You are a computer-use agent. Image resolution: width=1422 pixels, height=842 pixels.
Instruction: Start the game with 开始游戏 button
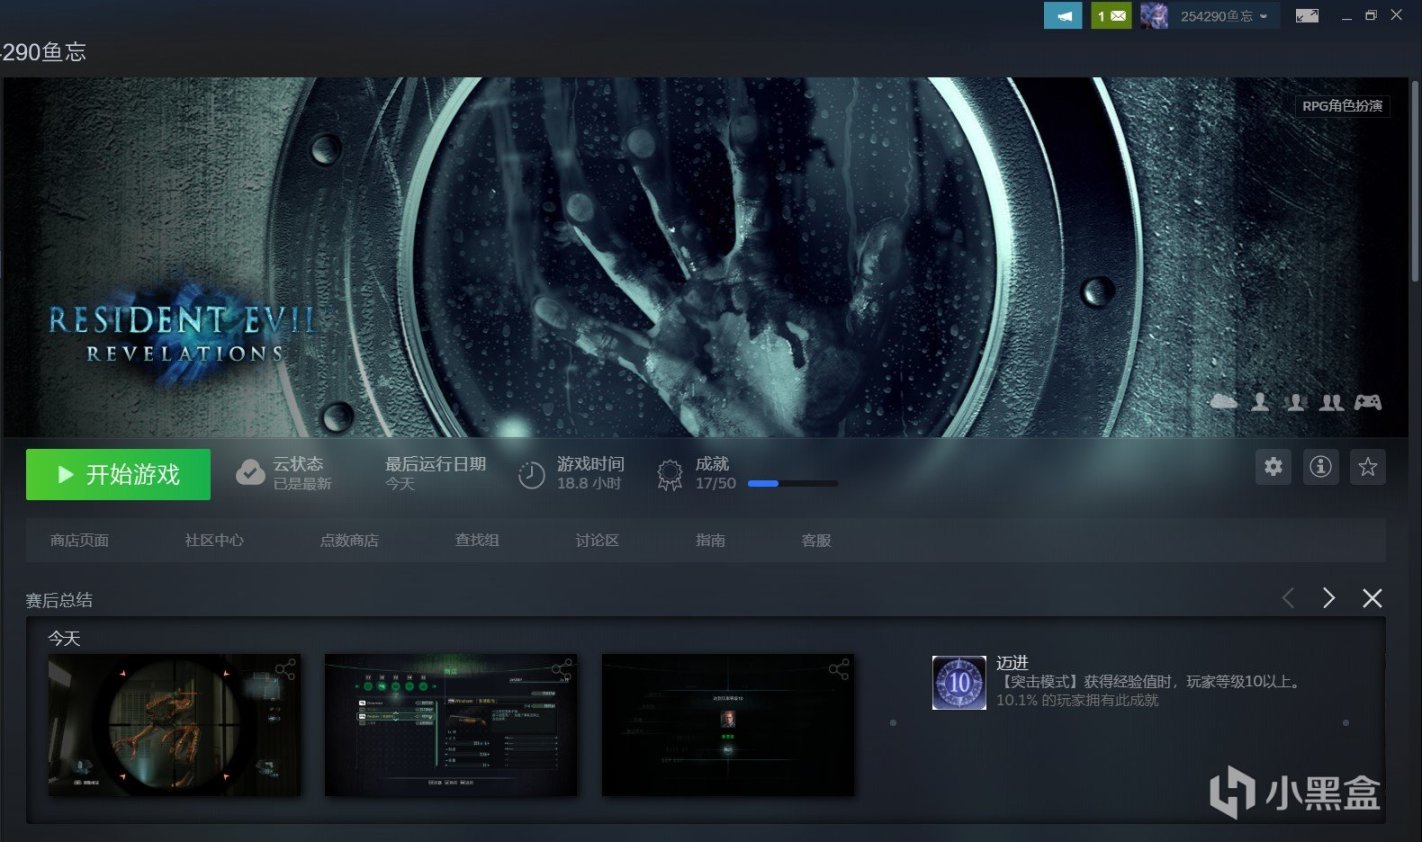(118, 474)
